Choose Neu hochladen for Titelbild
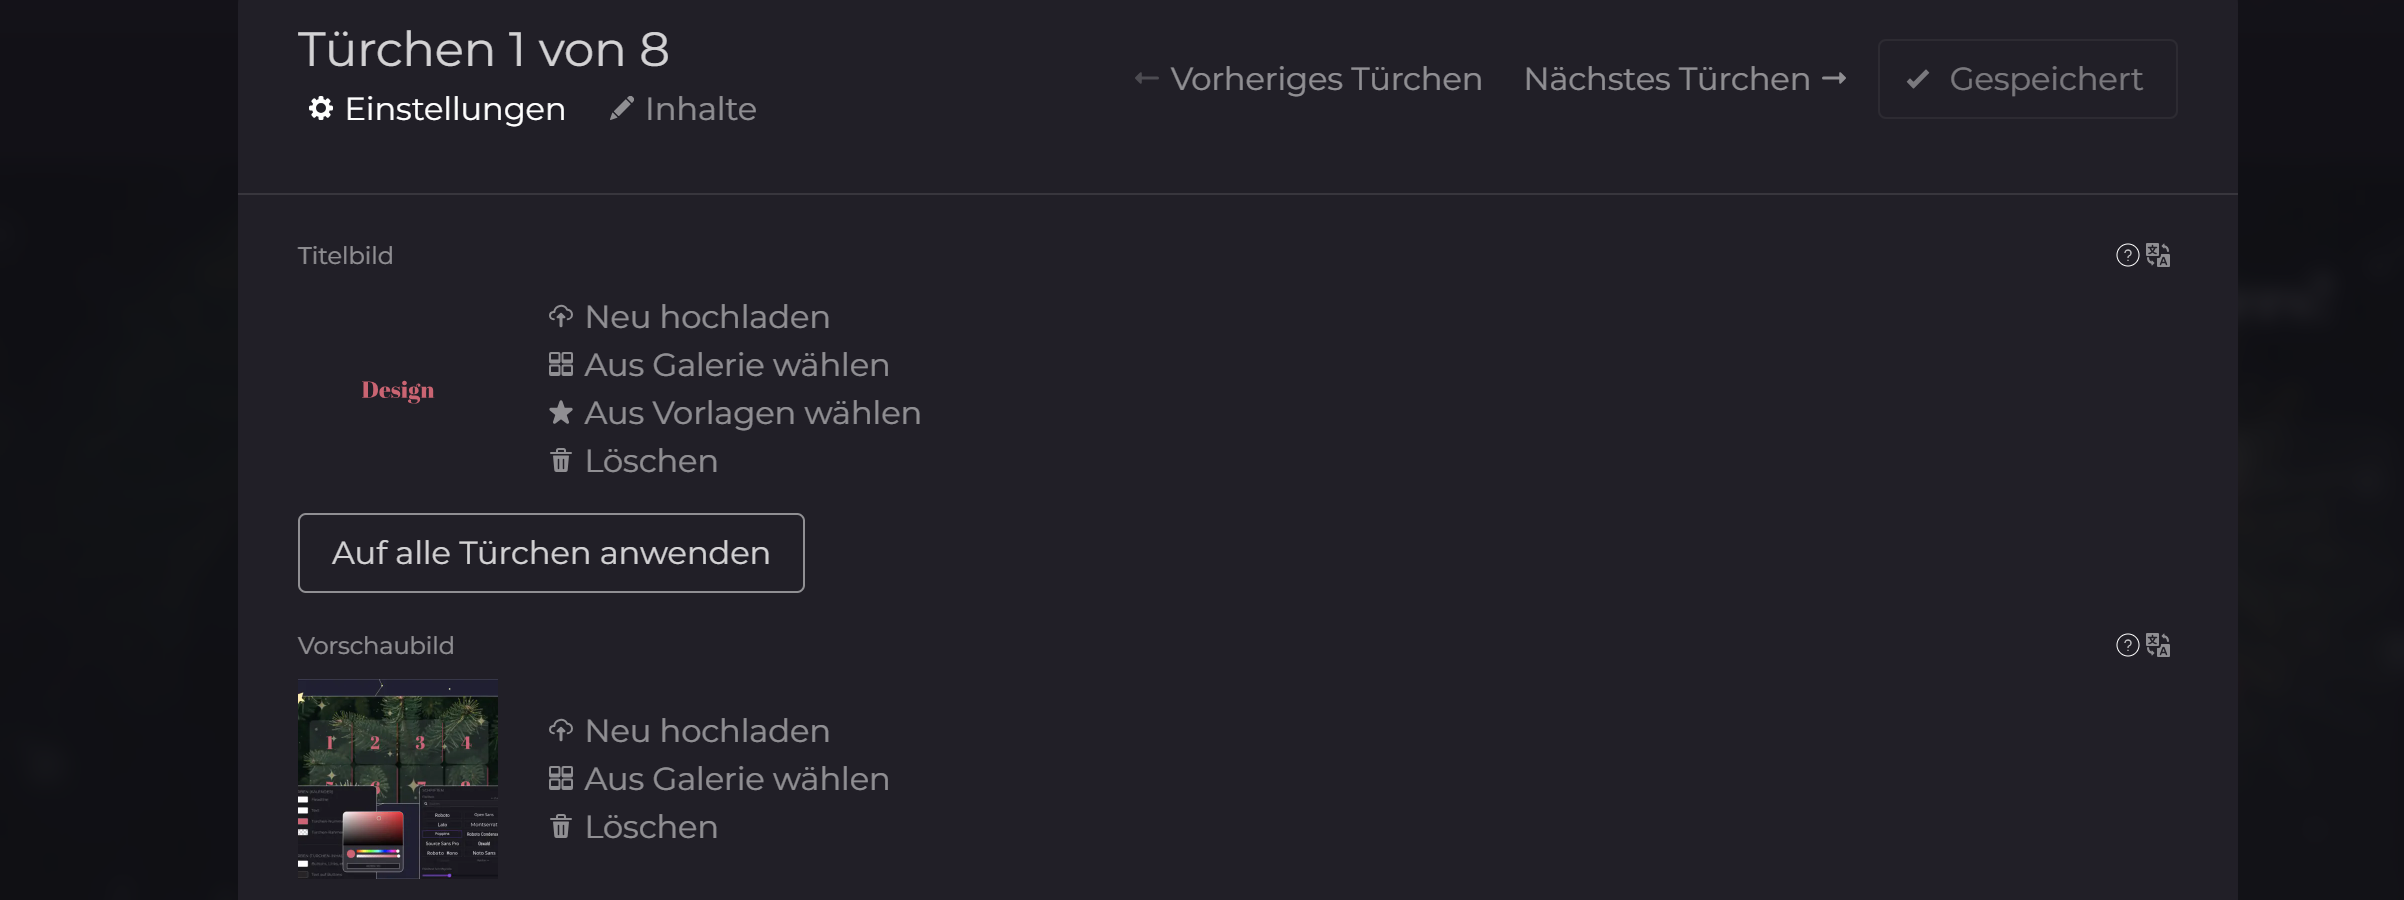Viewport: 2404px width, 900px height. coord(706,317)
